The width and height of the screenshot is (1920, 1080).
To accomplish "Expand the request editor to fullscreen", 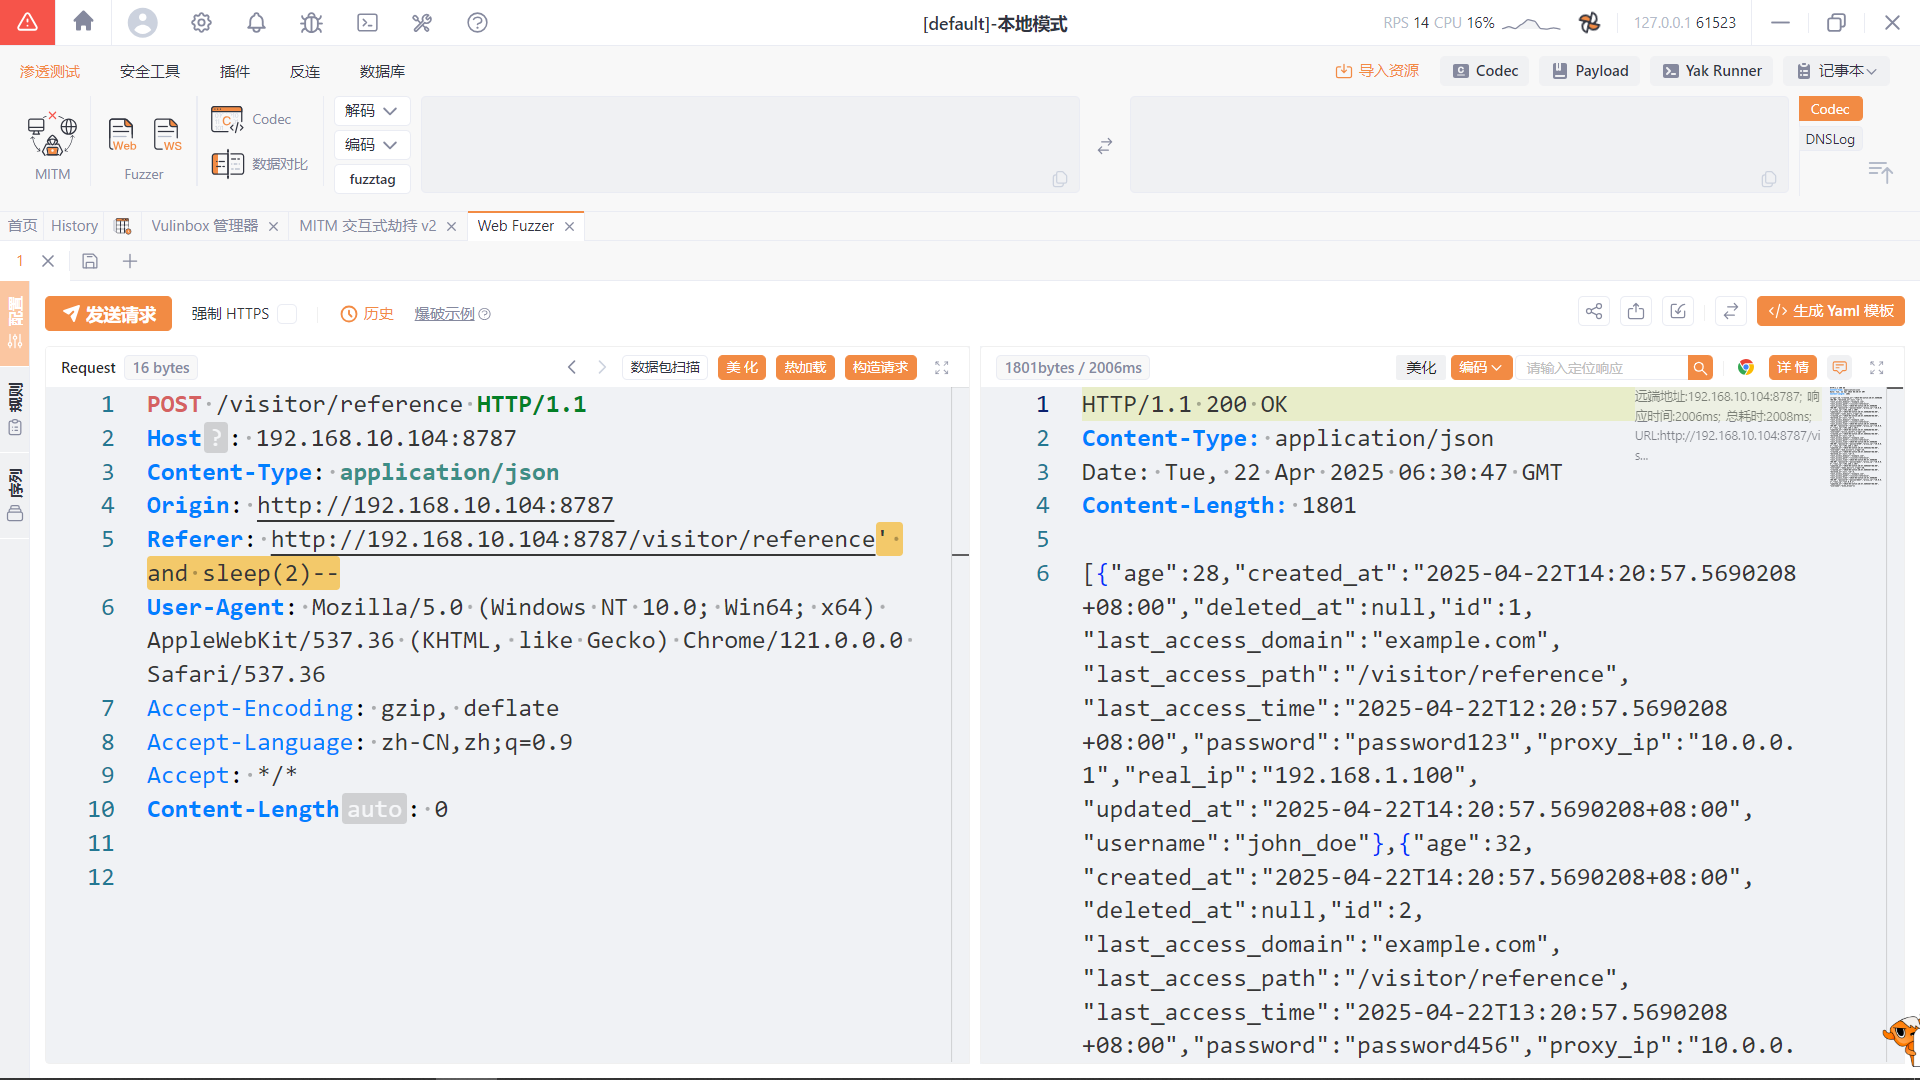I will (x=941, y=367).
